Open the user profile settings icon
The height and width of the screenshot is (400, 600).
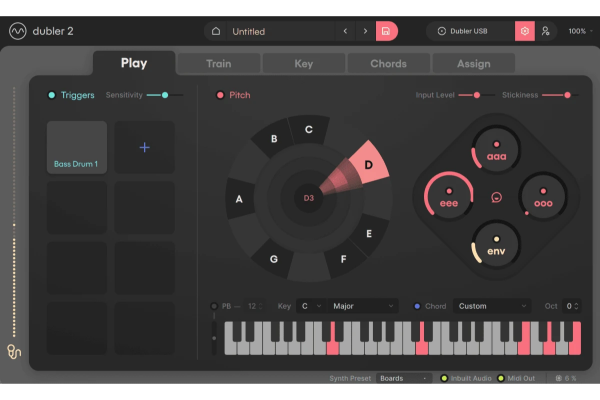(546, 31)
